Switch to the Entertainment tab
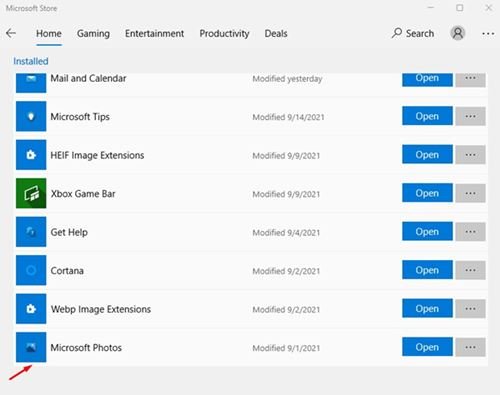Screen dimensions: 500x395 [154, 34]
